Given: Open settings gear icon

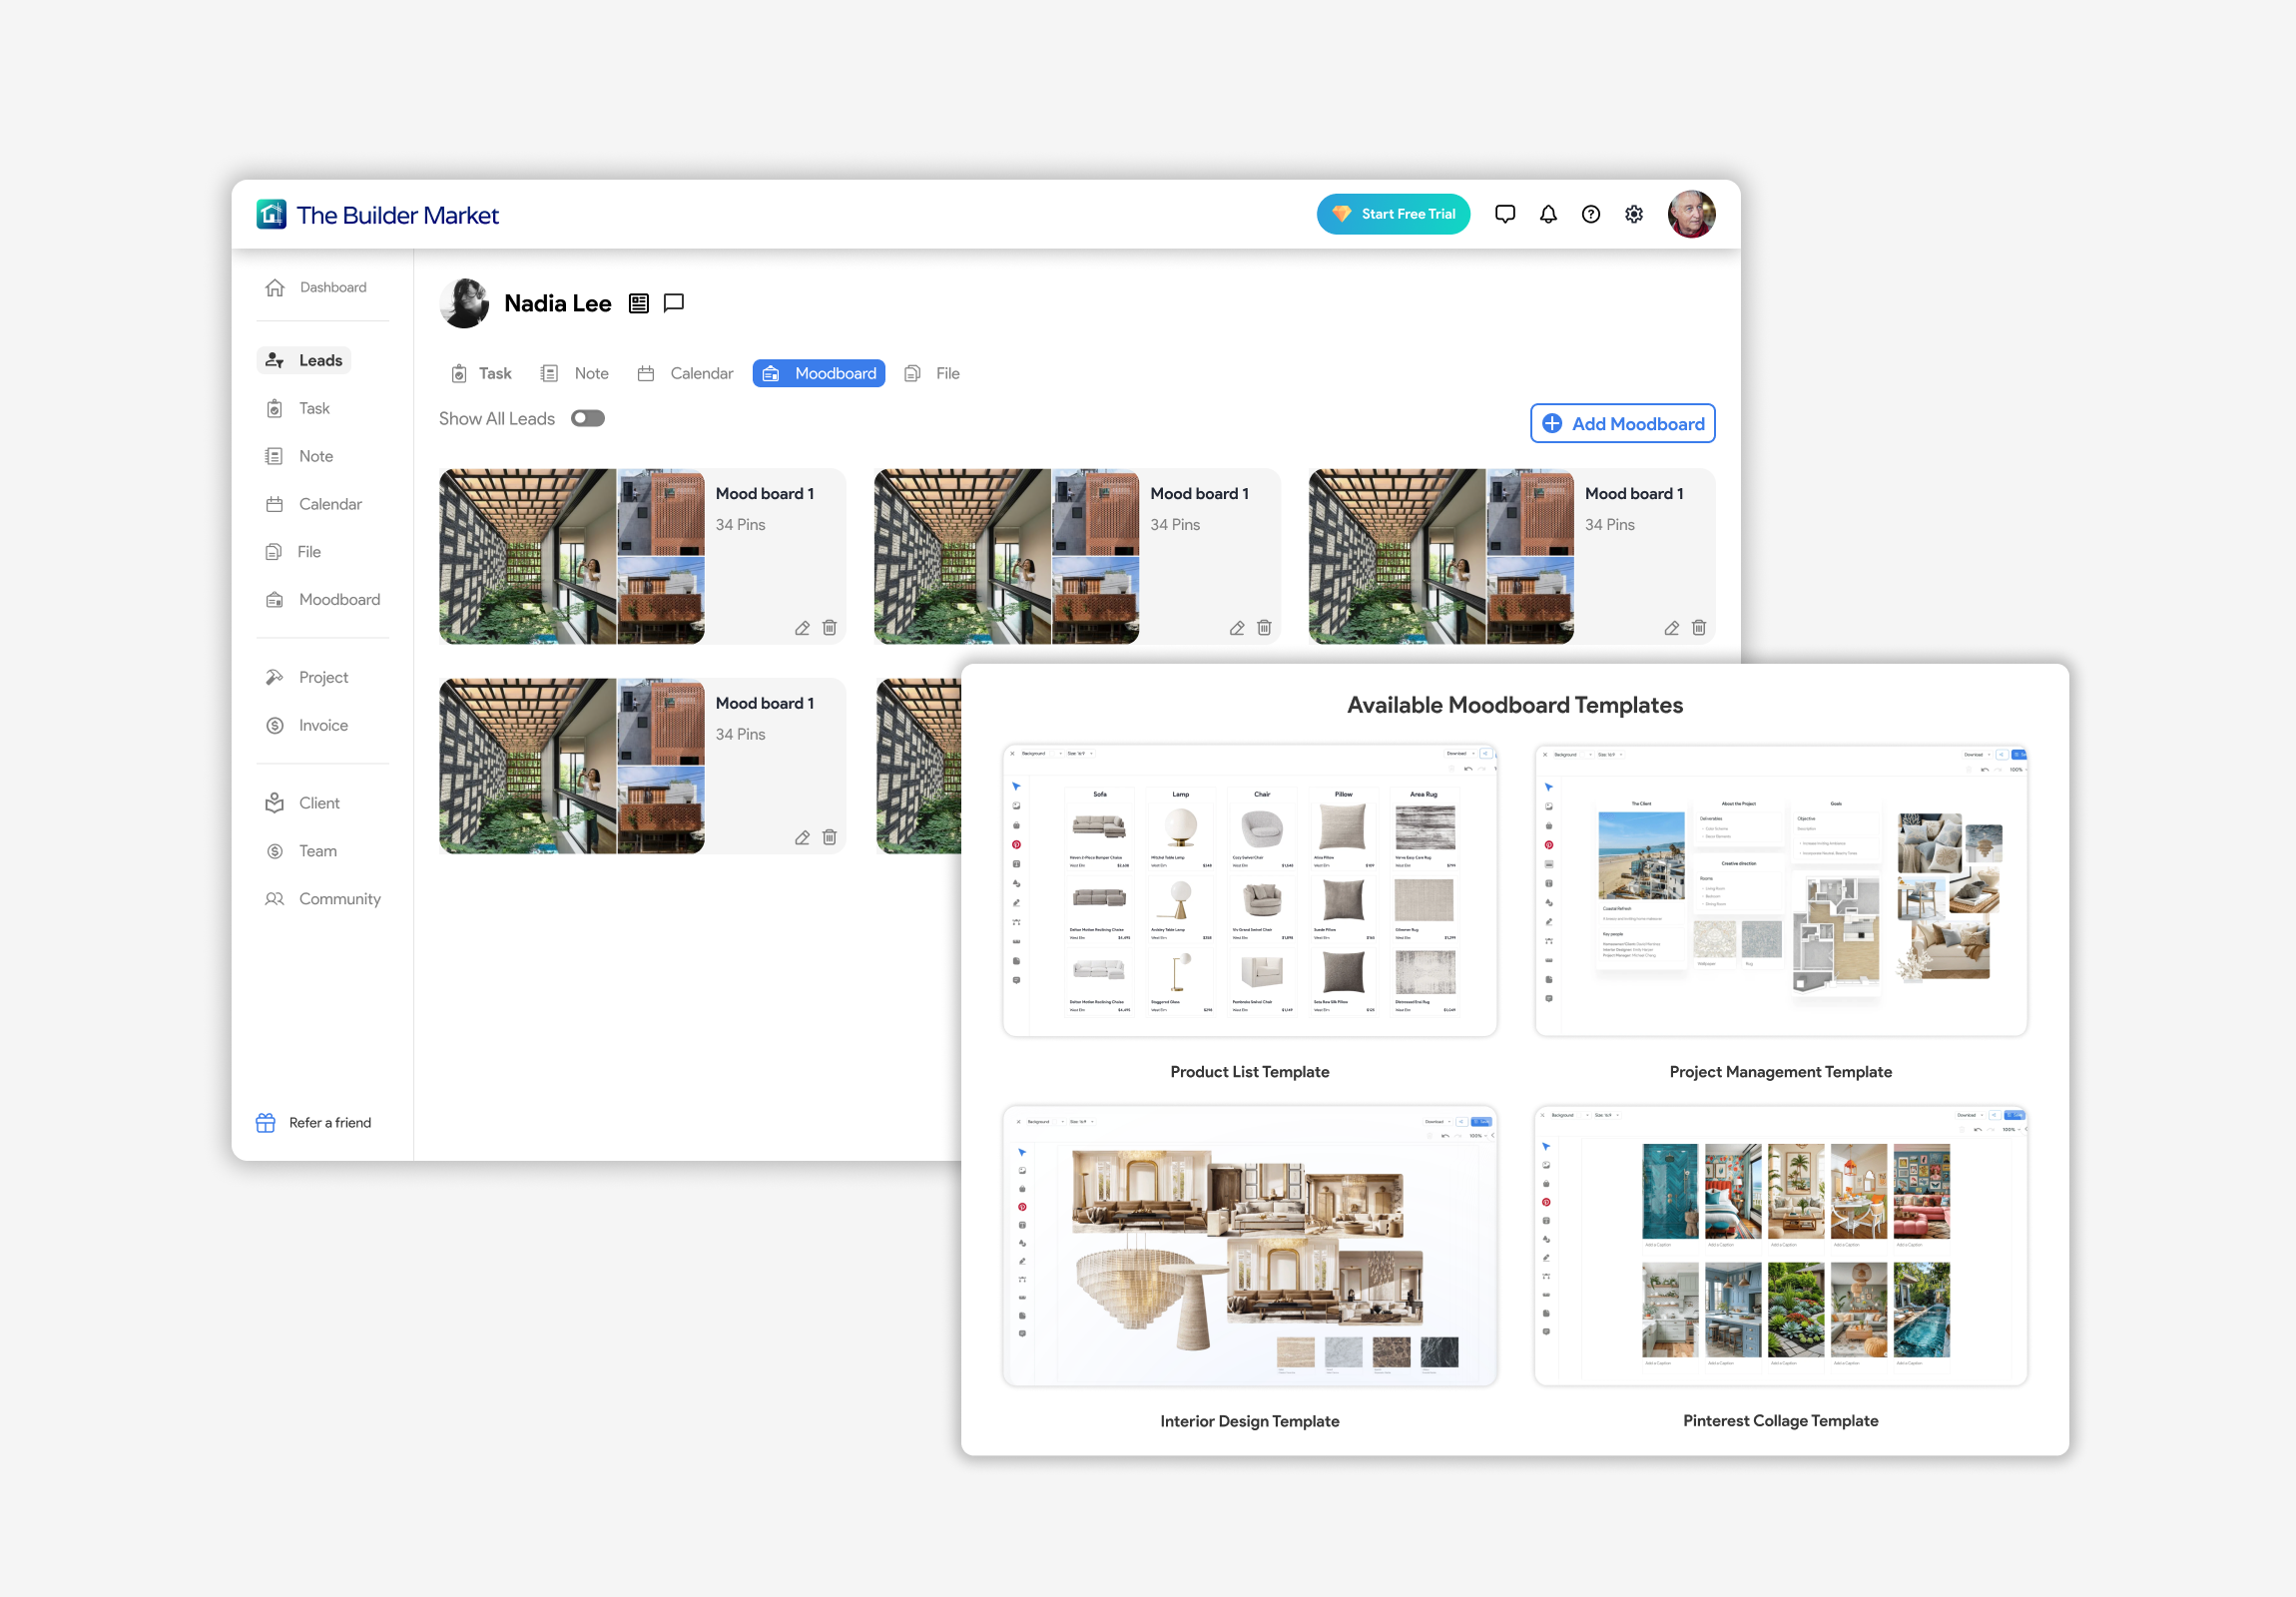Looking at the screenshot, I should (x=1633, y=214).
